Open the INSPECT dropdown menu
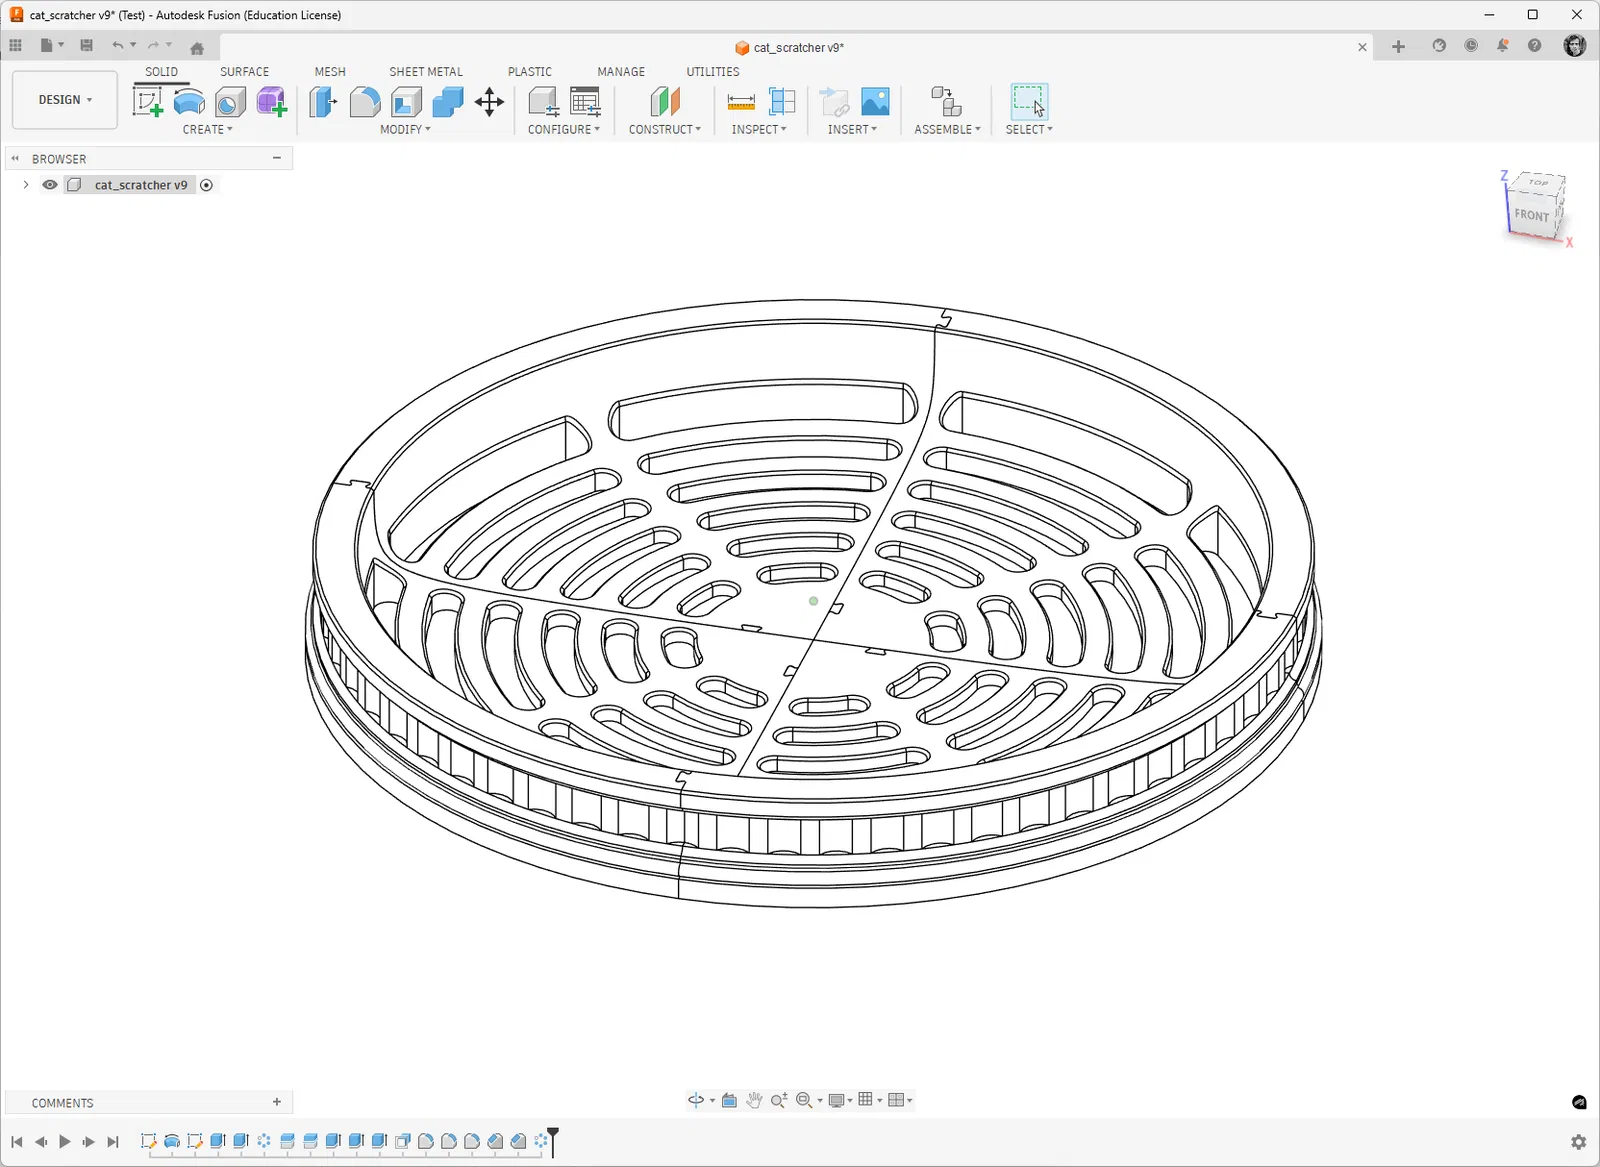 (759, 130)
